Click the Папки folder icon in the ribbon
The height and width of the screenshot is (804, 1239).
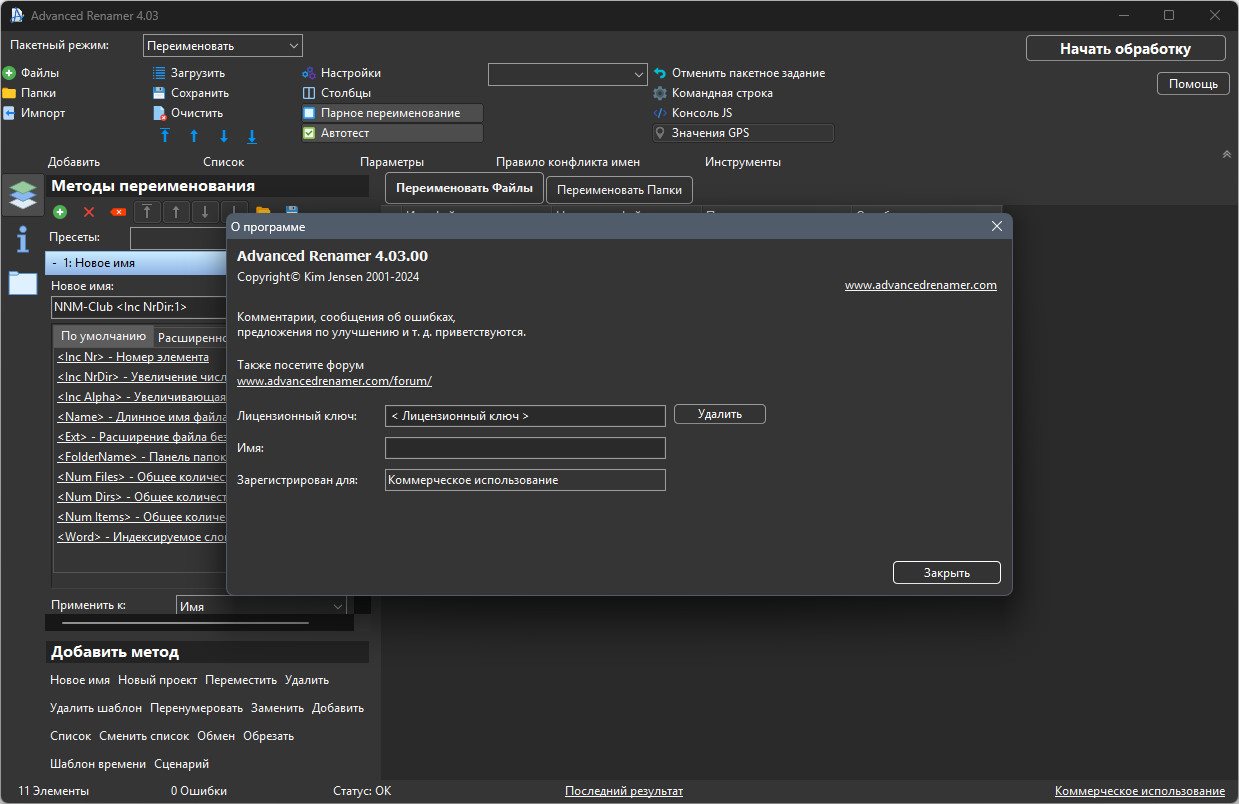click(9, 93)
